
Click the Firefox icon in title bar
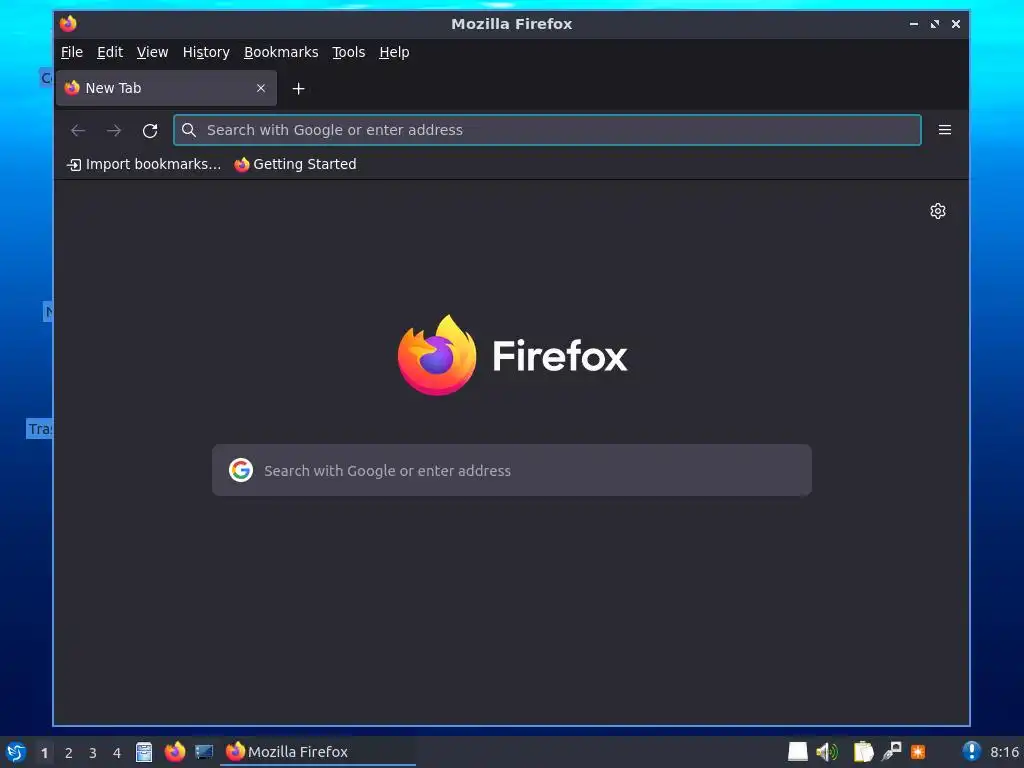[x=68, y=24]
